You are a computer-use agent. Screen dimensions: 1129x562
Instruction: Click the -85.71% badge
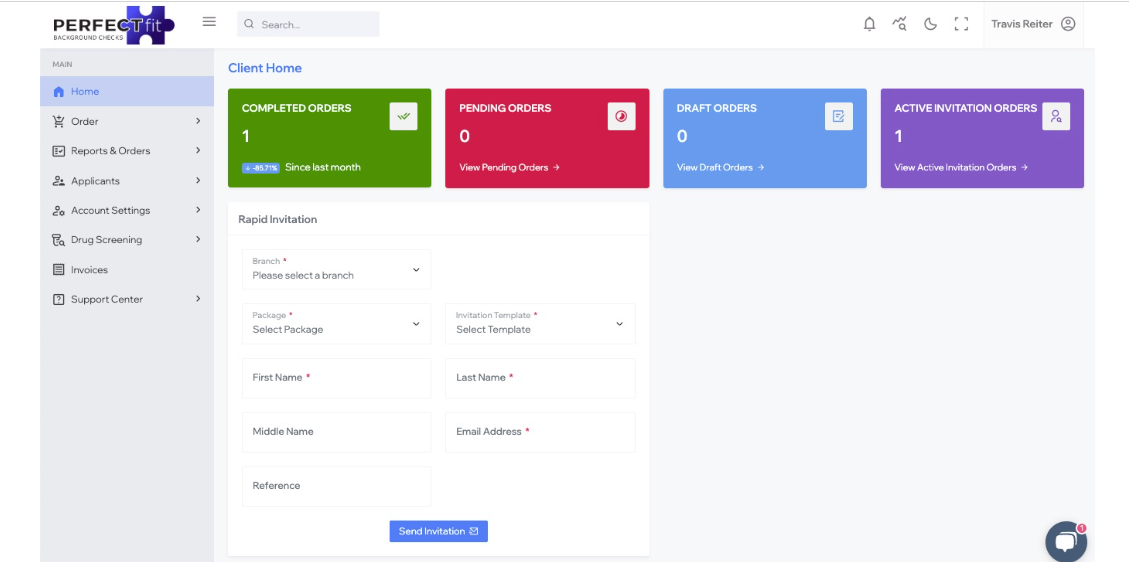pos(261,168)
